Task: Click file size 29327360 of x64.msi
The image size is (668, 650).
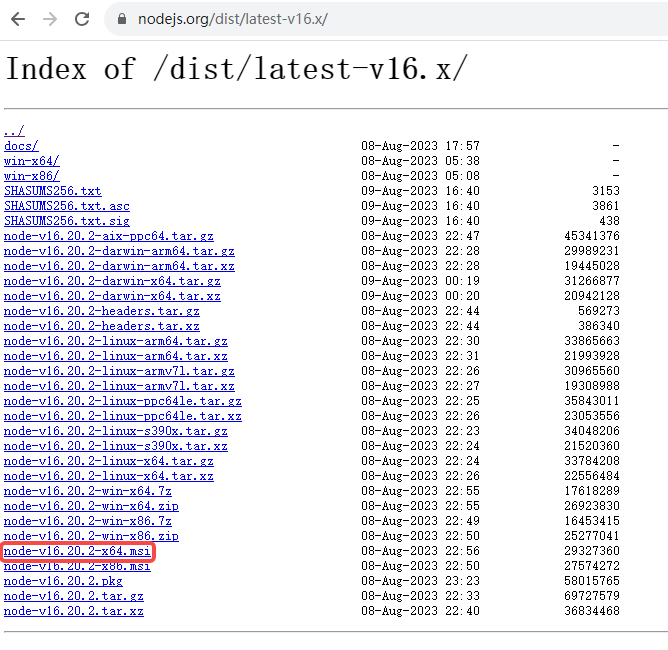Action: [592, 551]
